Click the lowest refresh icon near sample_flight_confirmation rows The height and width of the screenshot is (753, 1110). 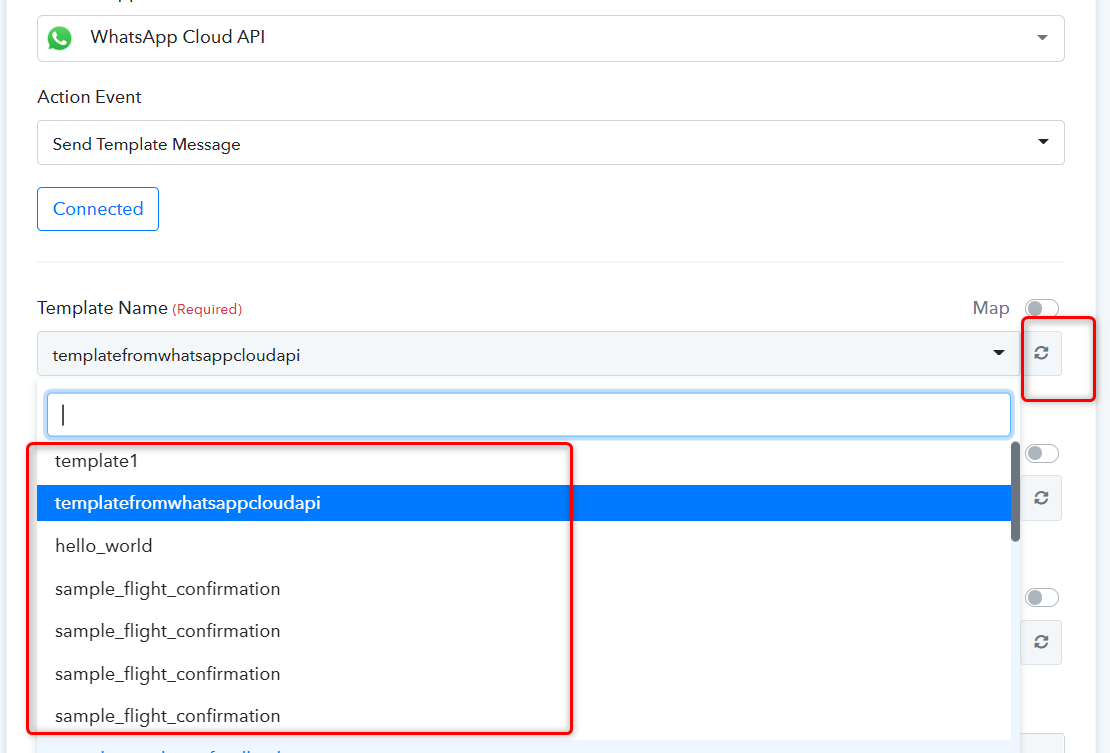point(1041,642)
